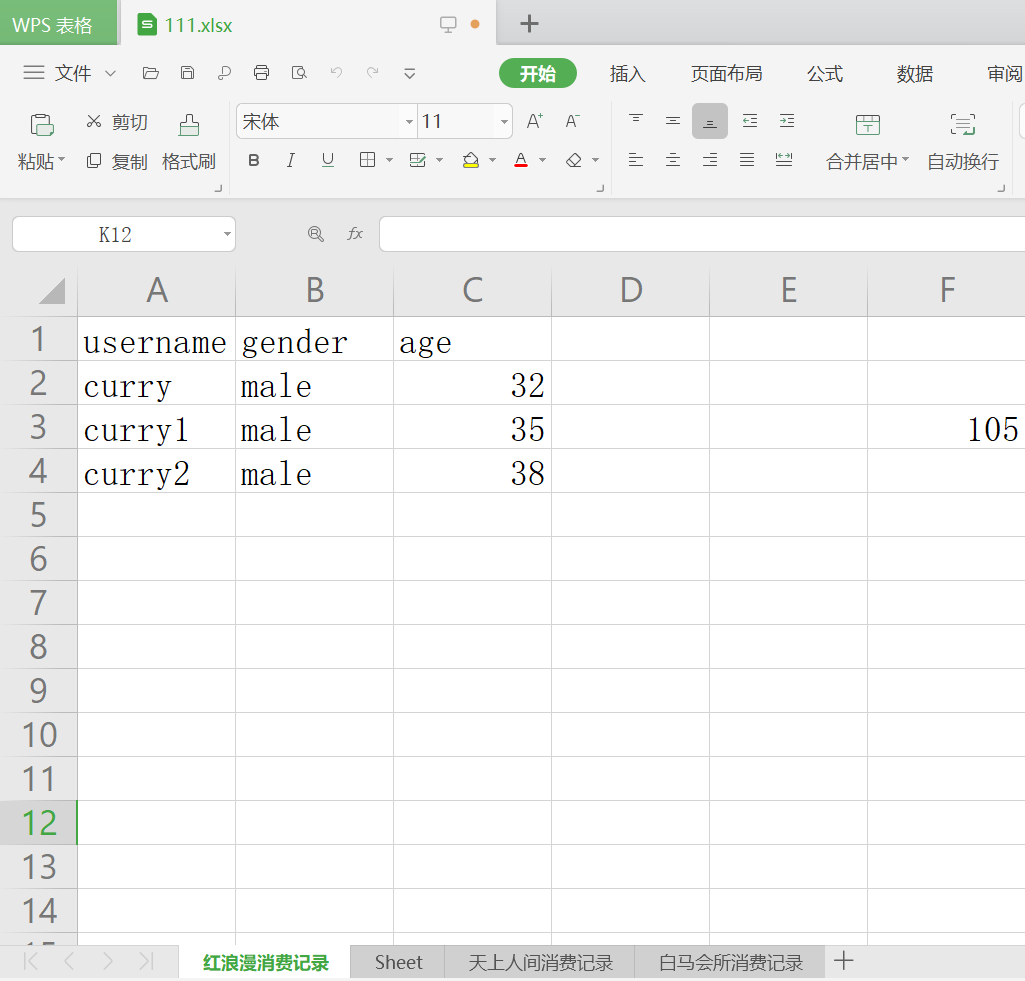This screenshot has height=981, width=1025.
Task: Decrease font size with A- icon
Action: pyautogui.click(x=573, y=122)
